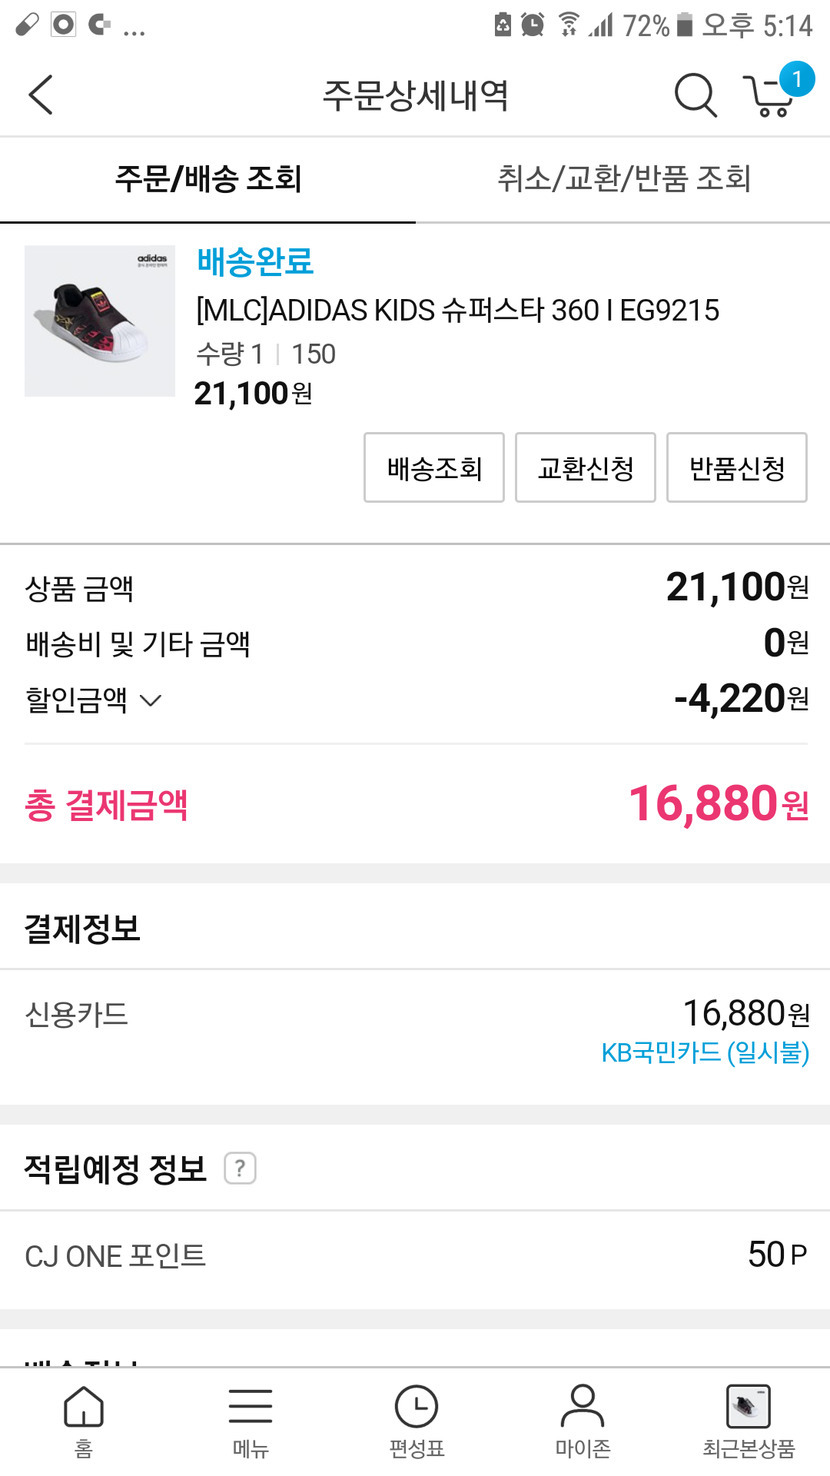Open search with the magnifier icon
The image size is (830, 1476).
(695, 95)
